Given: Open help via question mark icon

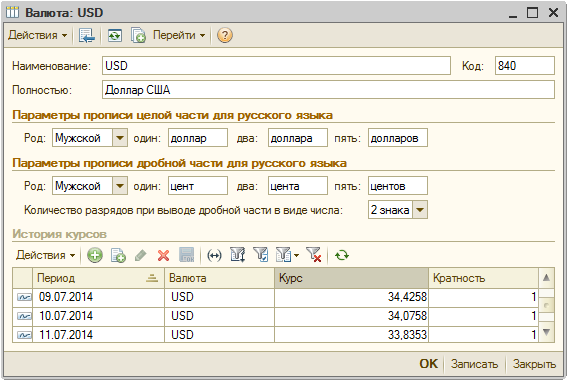Looking at the screenshot, I should tap(225, 35).
